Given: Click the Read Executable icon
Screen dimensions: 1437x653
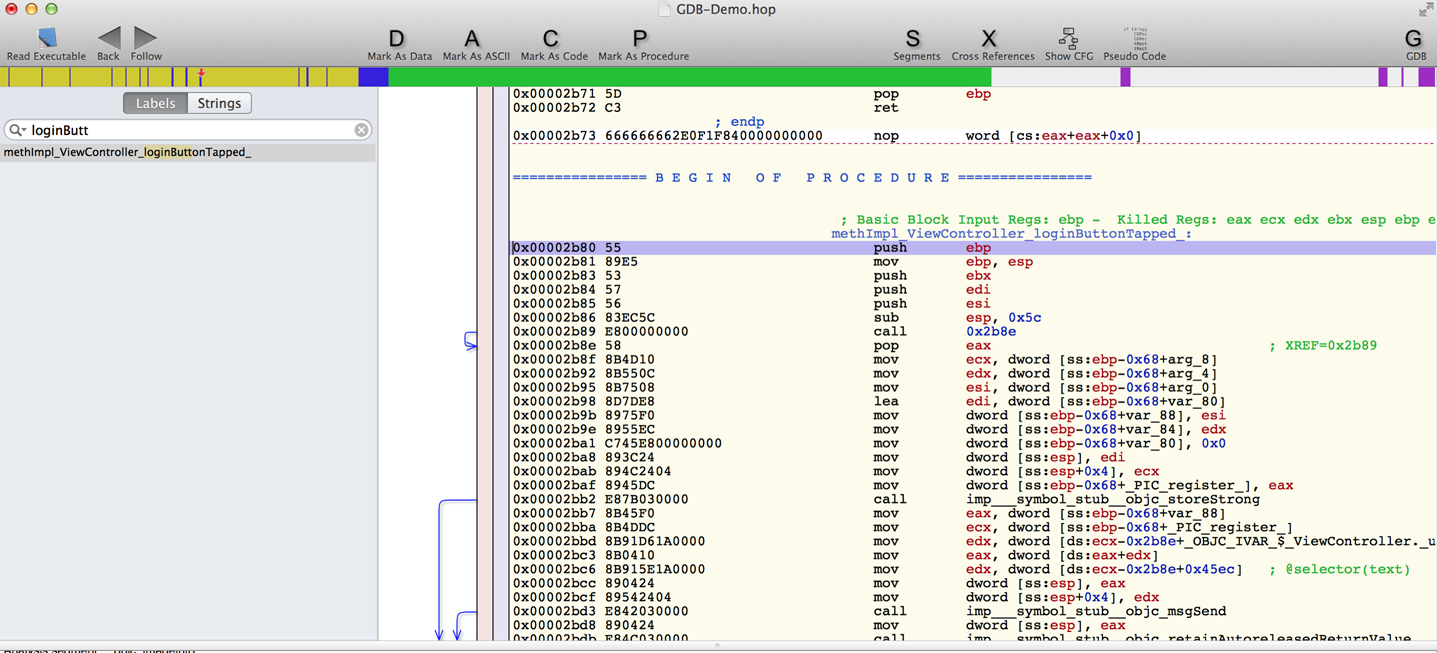Looking at the screenshot, I should point(46,38).
